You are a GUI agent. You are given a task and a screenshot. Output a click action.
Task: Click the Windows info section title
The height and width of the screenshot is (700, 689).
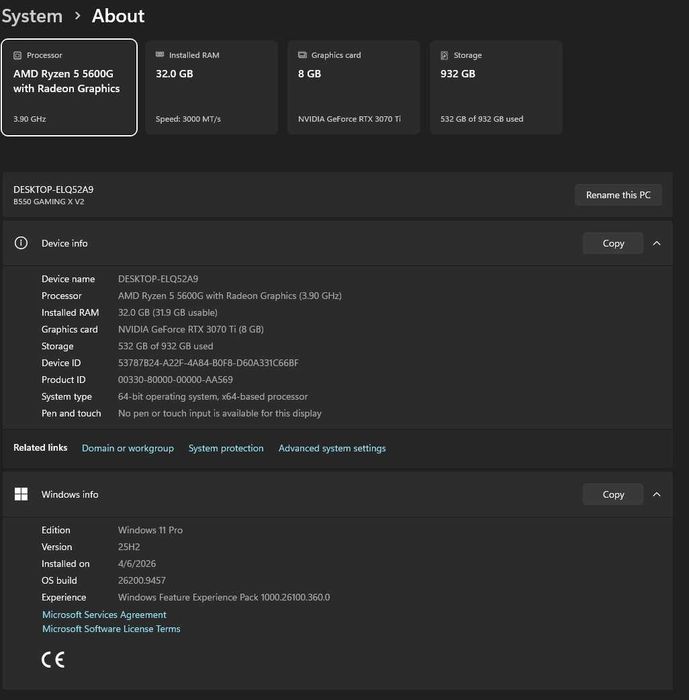point(70,495)
